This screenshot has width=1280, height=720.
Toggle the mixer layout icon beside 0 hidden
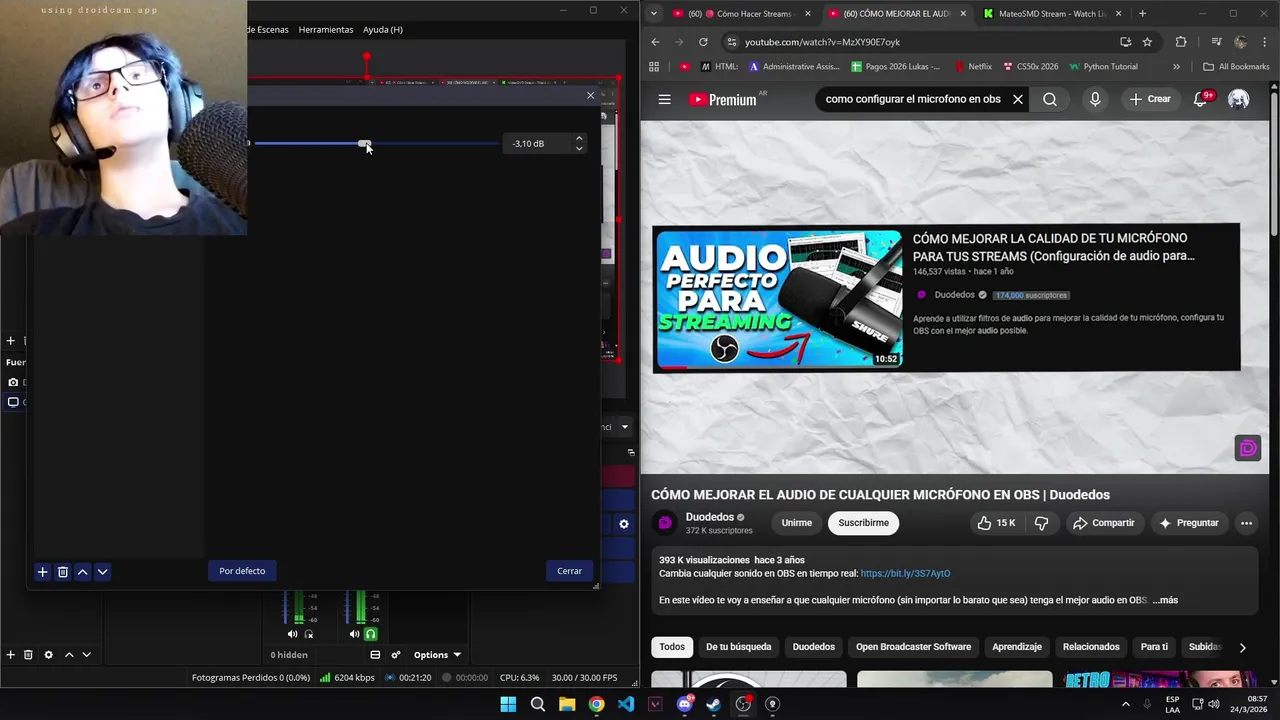(375, 655)
